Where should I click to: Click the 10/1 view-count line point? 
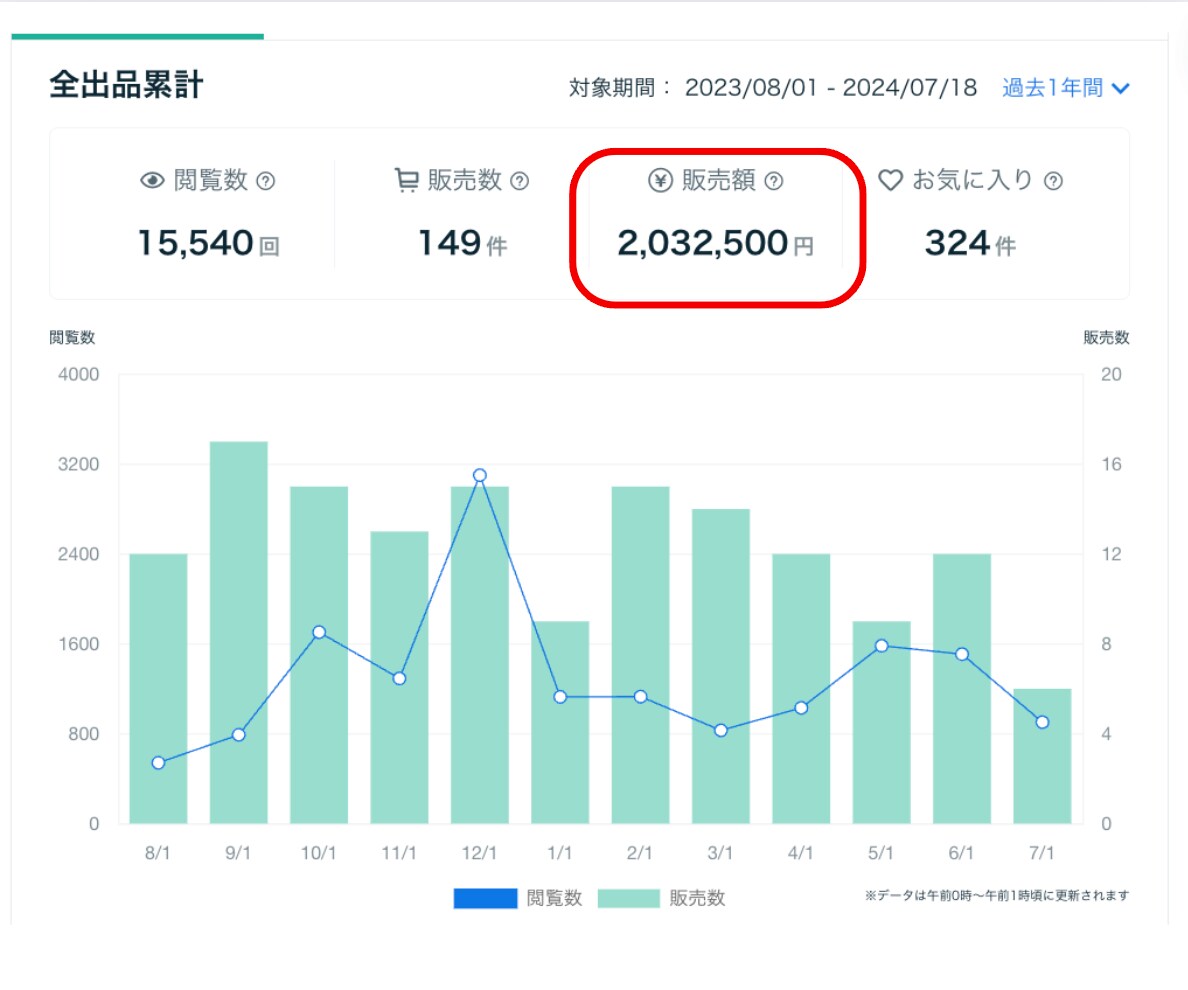(319, 632)
